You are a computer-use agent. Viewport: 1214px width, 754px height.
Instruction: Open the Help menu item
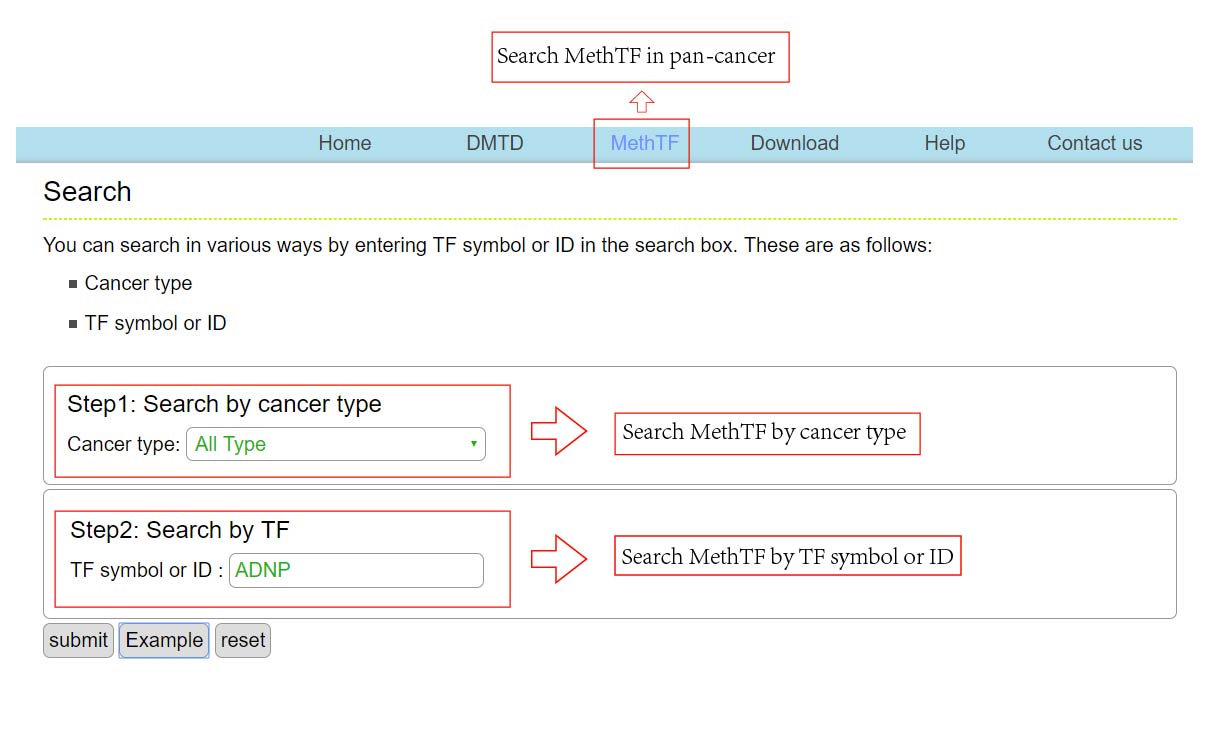click(944, 143)
